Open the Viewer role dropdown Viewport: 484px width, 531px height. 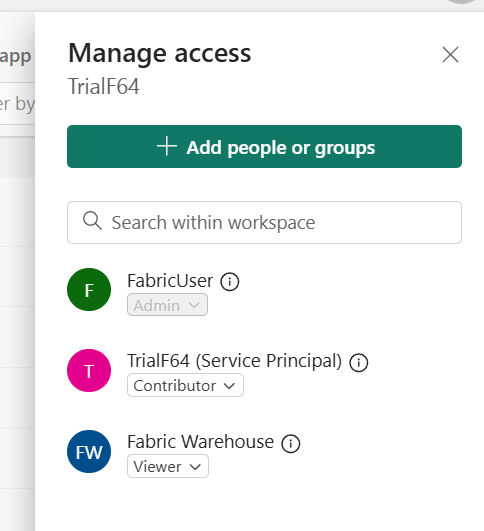click(x=168, y=466)
